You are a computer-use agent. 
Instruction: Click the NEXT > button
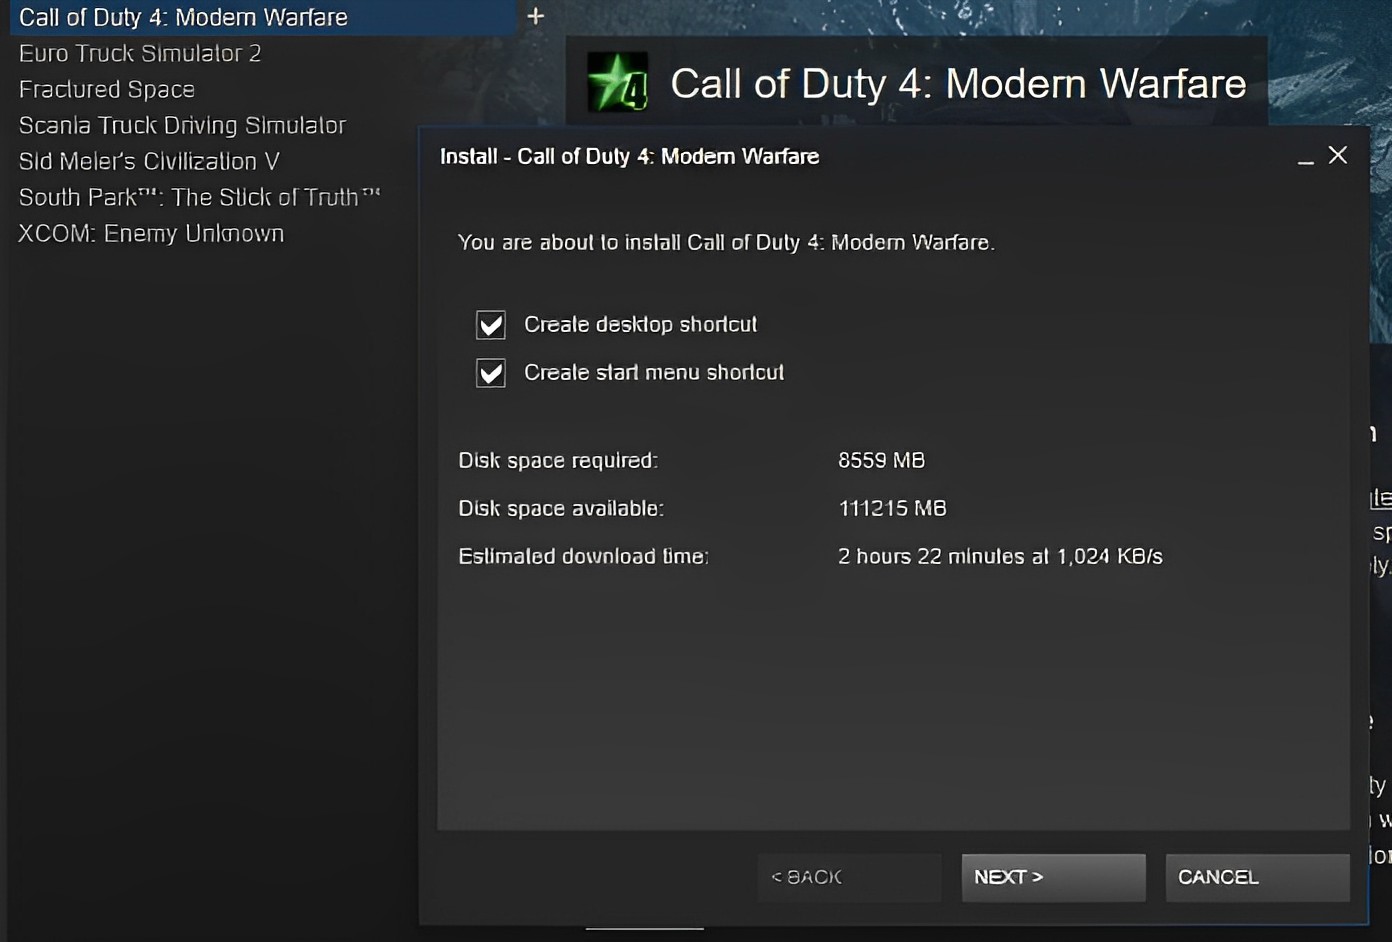1053,877
